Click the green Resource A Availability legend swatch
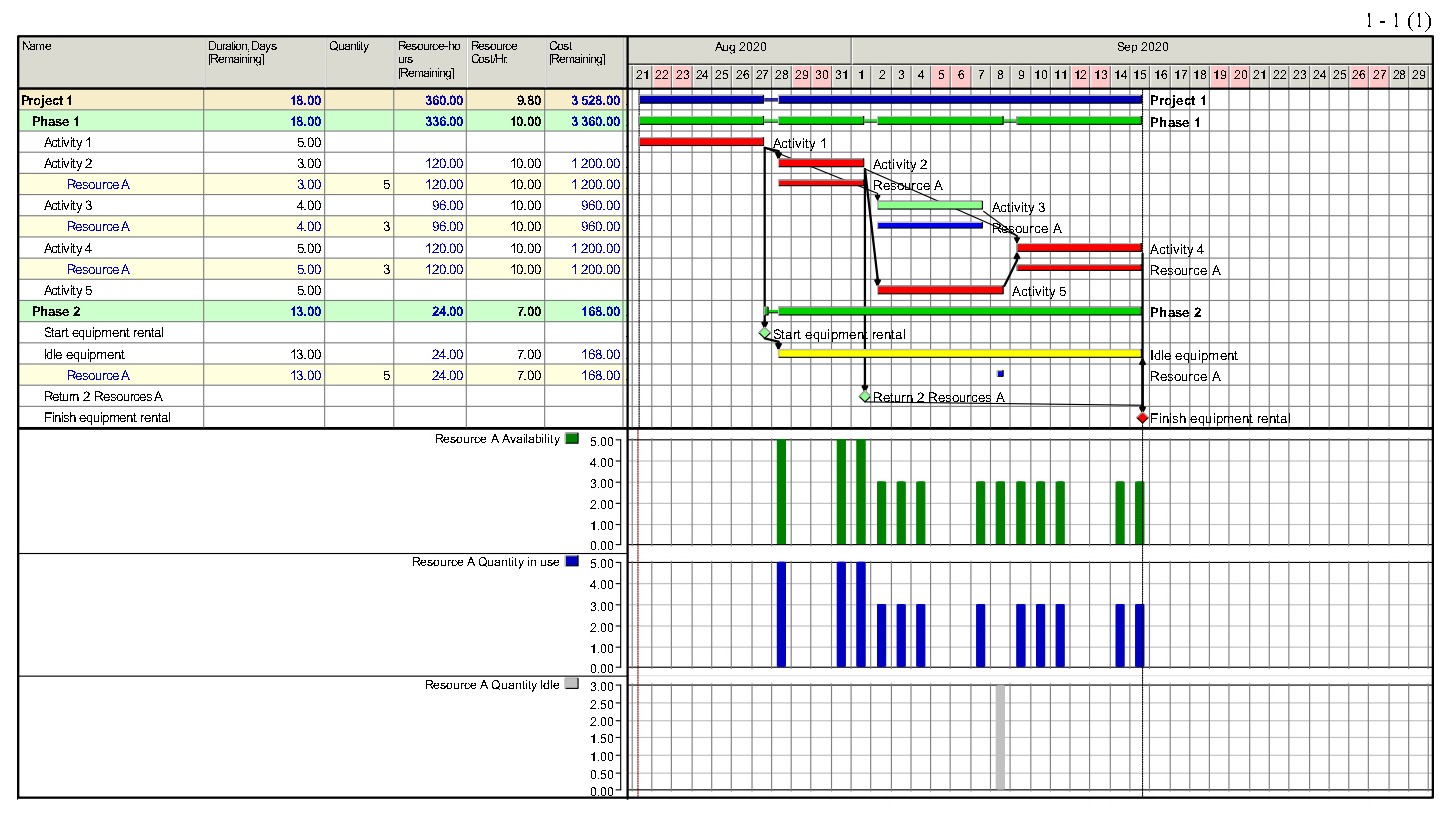This screenshot has height=813, width=1455. point(572,438)
